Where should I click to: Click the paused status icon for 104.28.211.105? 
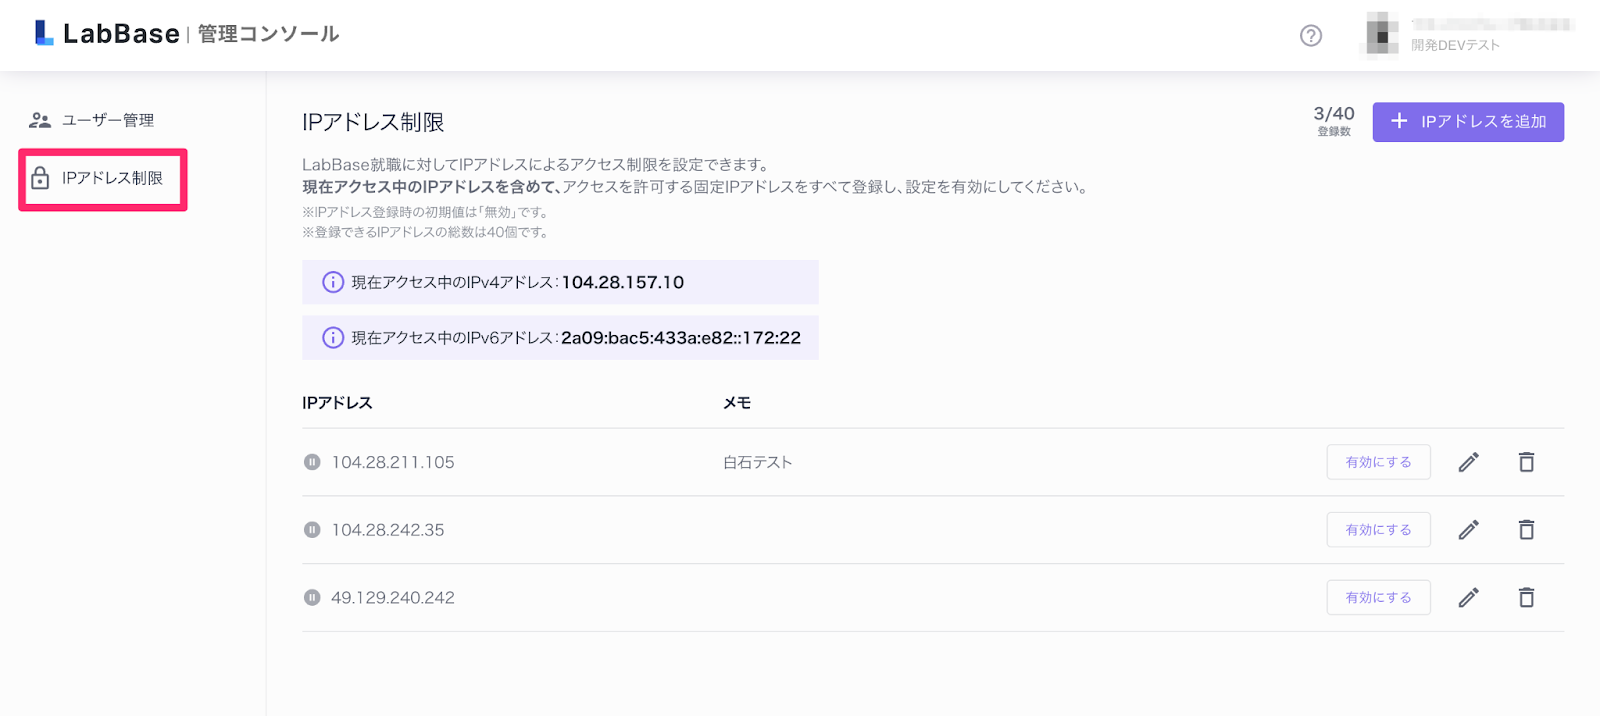(x=312, y=462)
